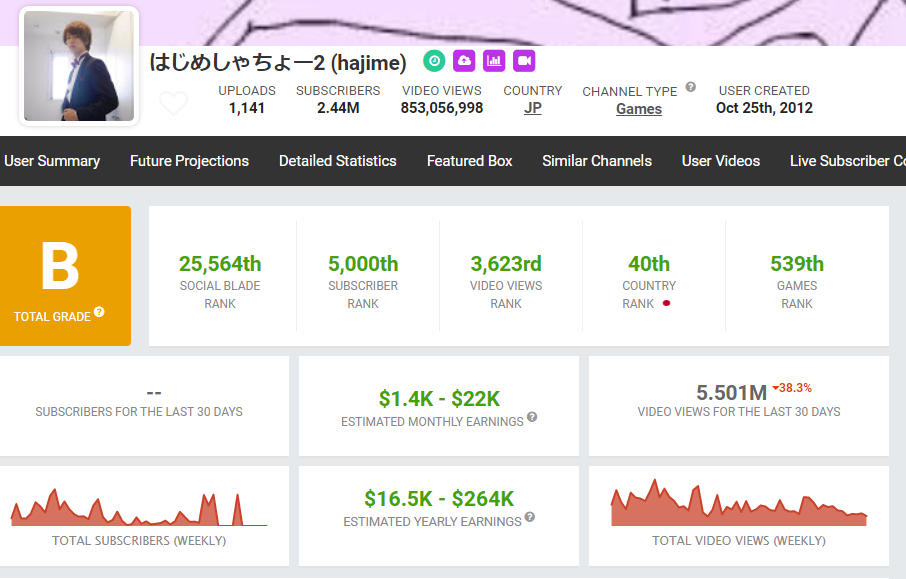This screenshot has height=579, width=906.
Task: Open help icon for Estimated Monthly Earnings
Action: click(x=532, y=417)
